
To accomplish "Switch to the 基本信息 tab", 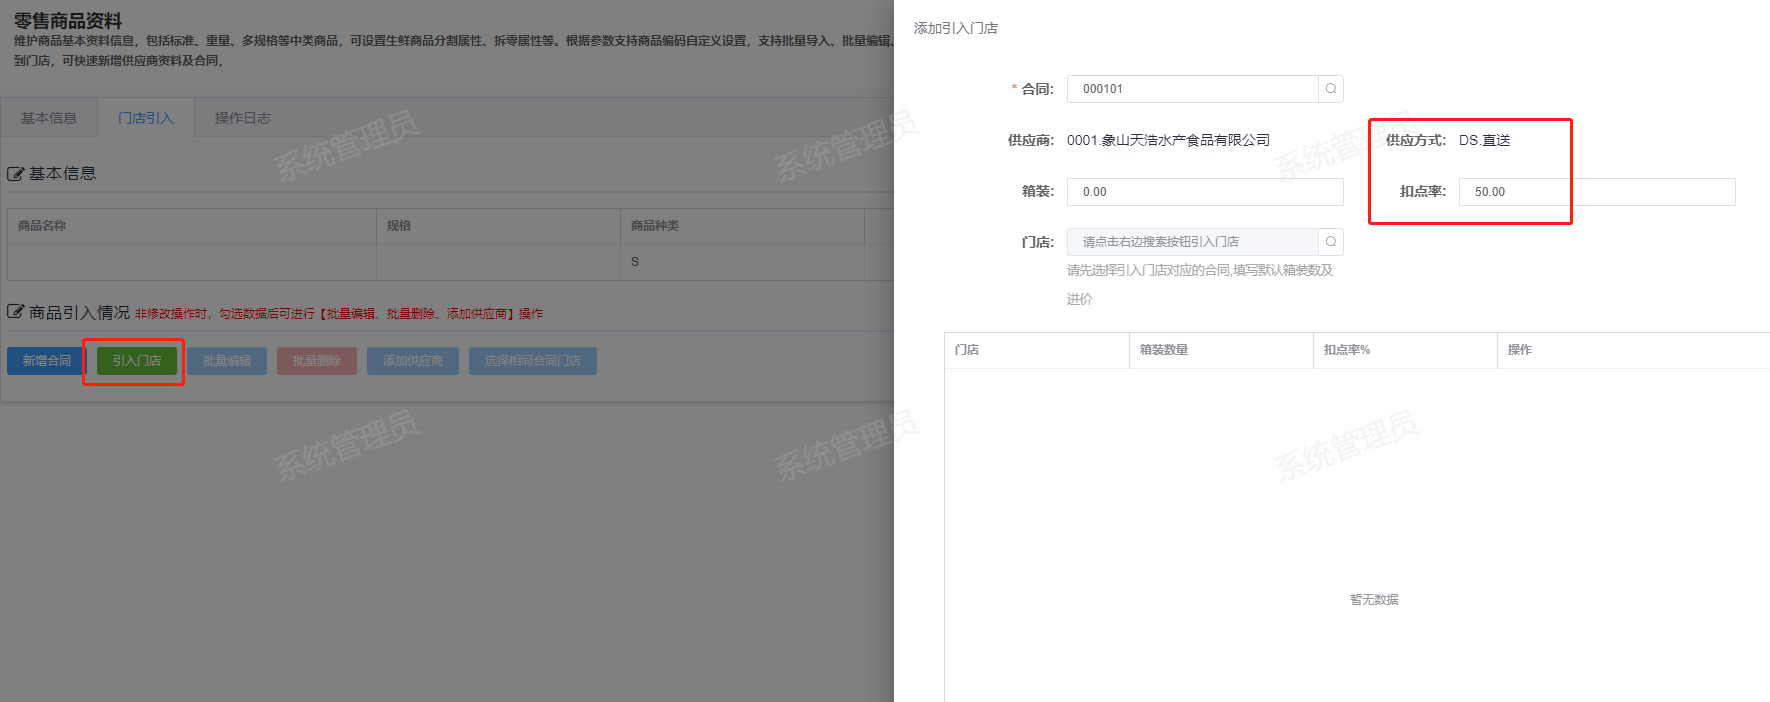I will click(49, 118).
